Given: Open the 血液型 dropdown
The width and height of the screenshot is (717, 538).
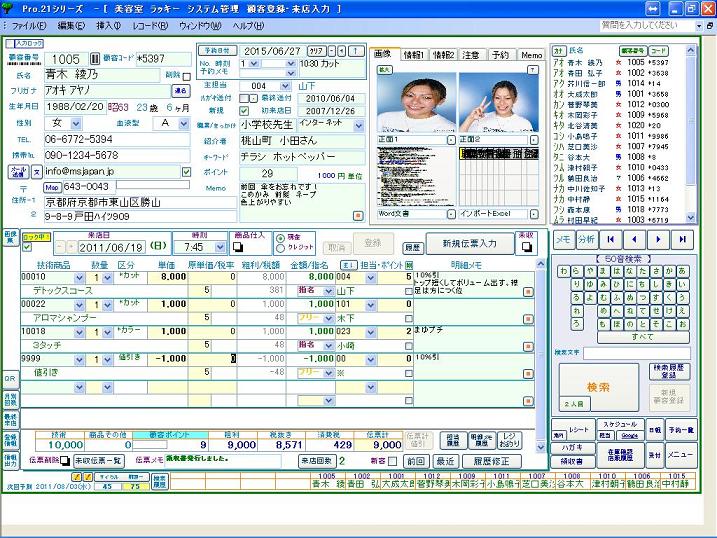Looking at the screenshot, I should point(183,123).
